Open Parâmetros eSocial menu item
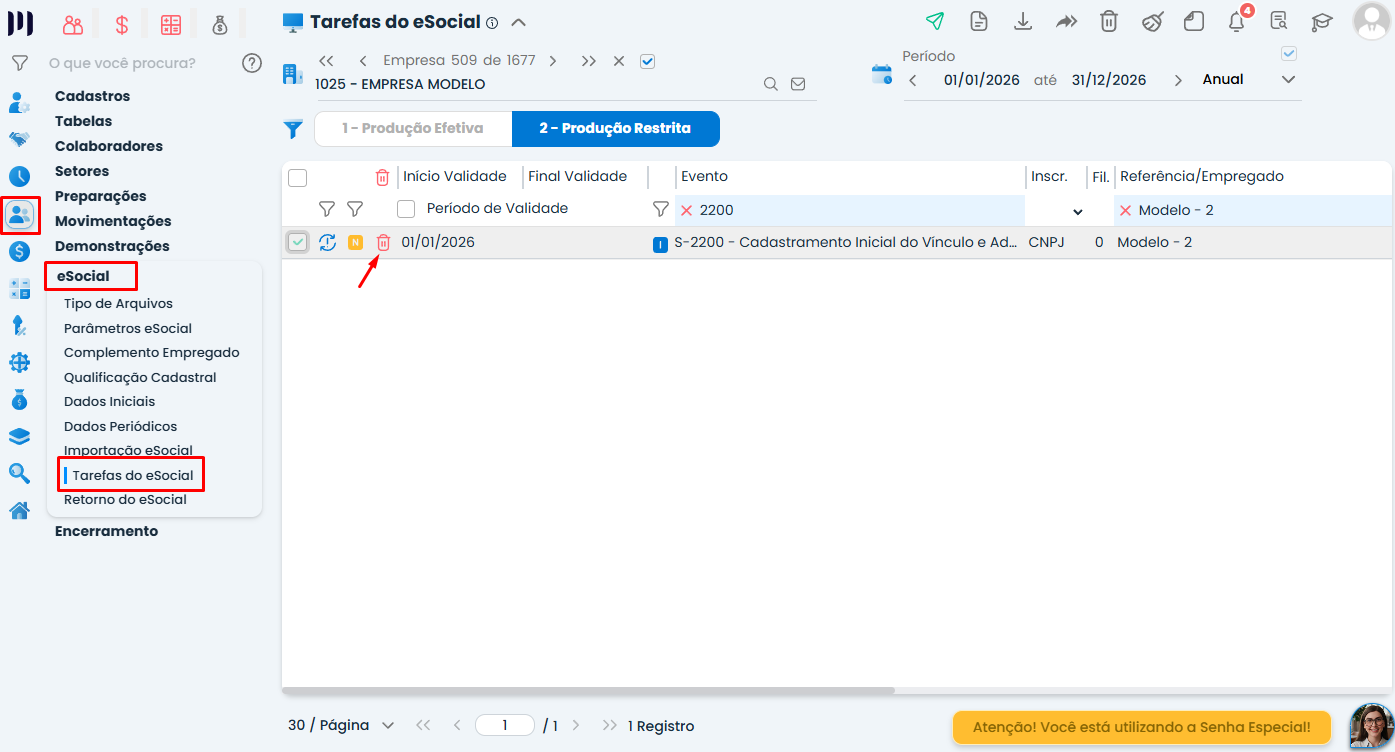Image resolution: width=1395 pixels, height=752 pixels. pyautogui.click(x=128, y=328)
